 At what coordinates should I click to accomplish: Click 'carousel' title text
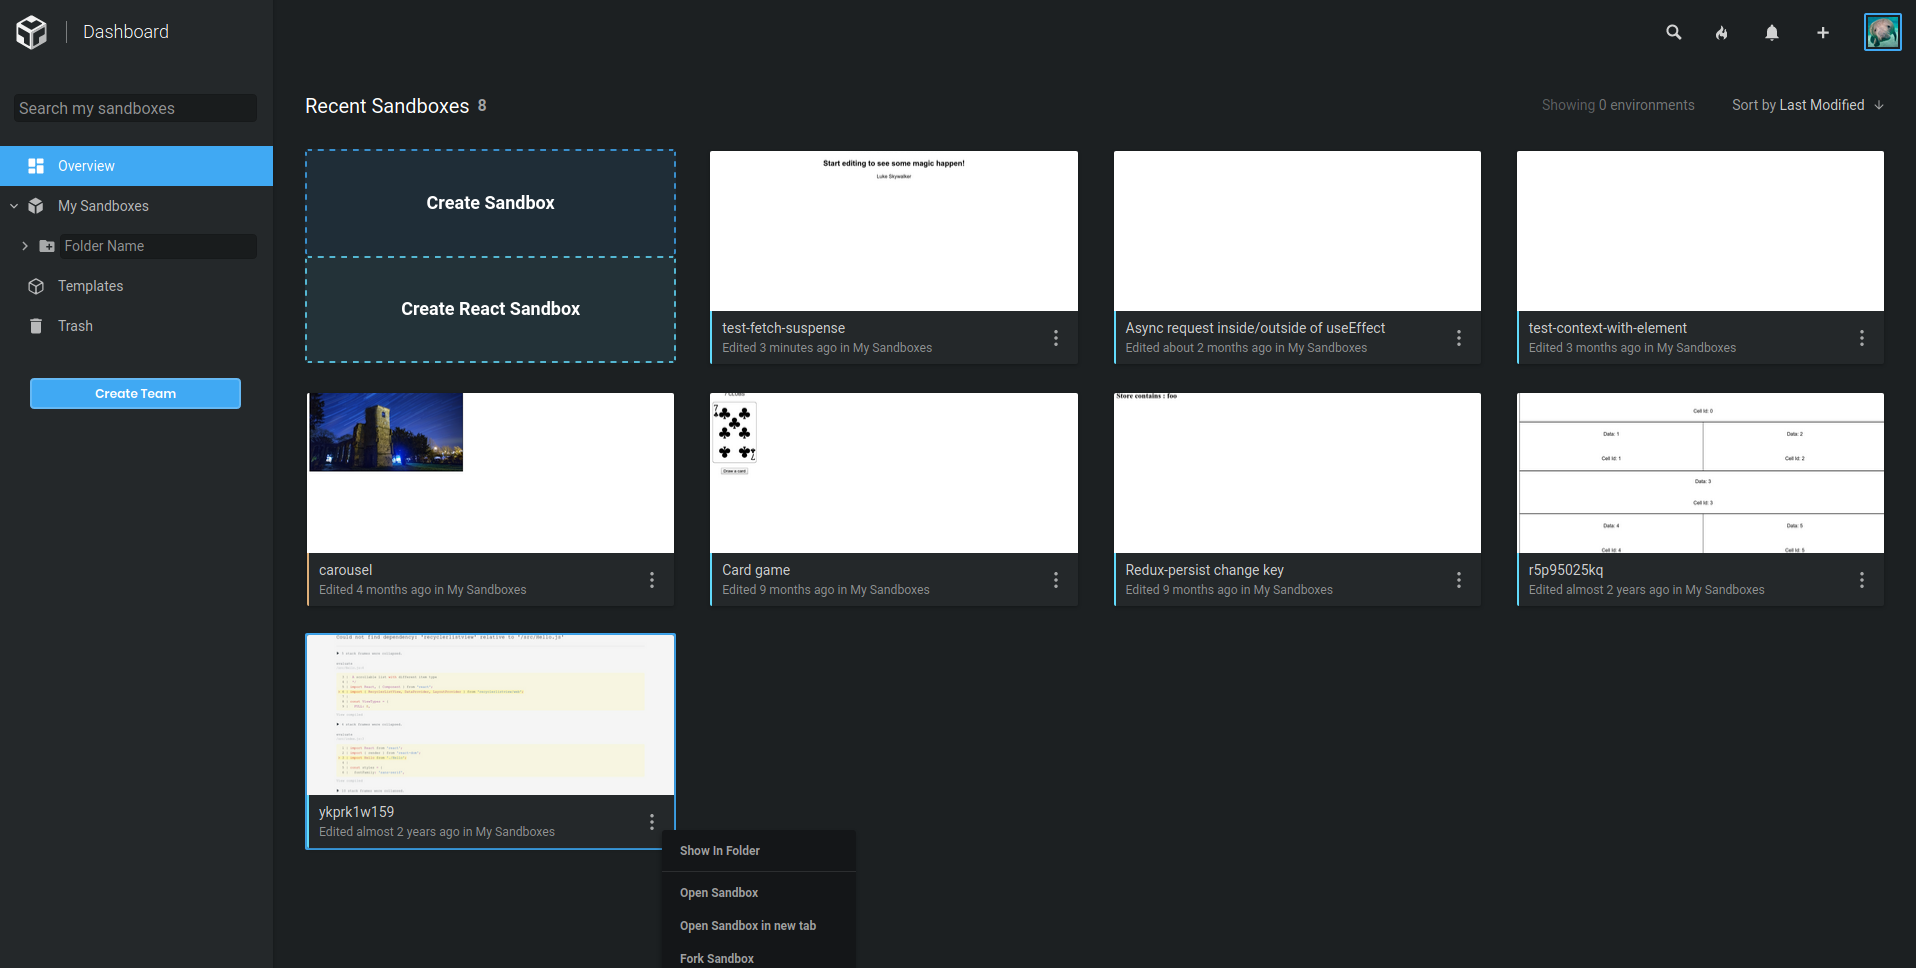345,570
